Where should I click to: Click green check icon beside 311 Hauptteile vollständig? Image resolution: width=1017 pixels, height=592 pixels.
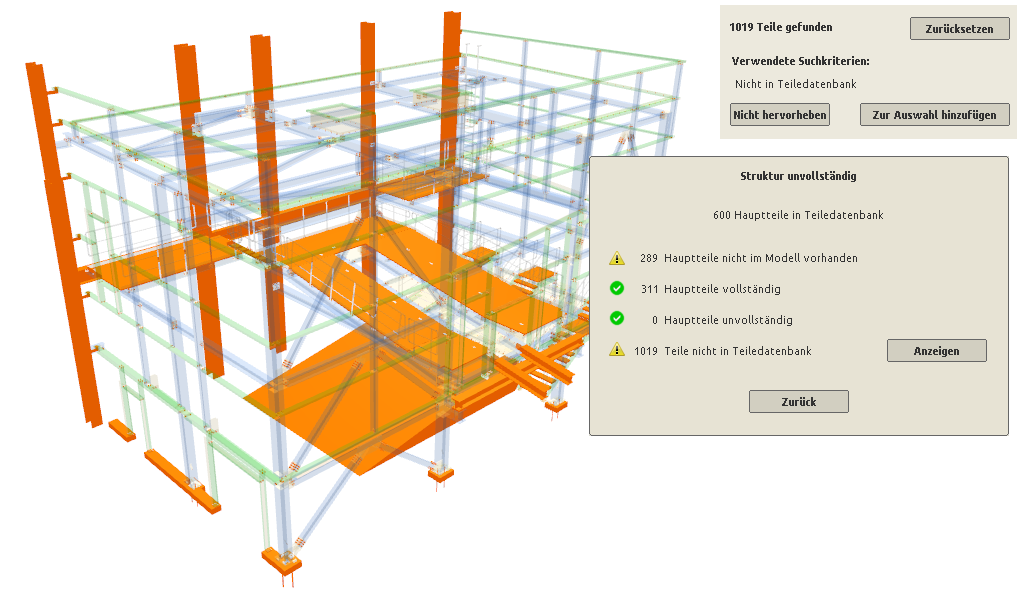click(x=617, y=289)
